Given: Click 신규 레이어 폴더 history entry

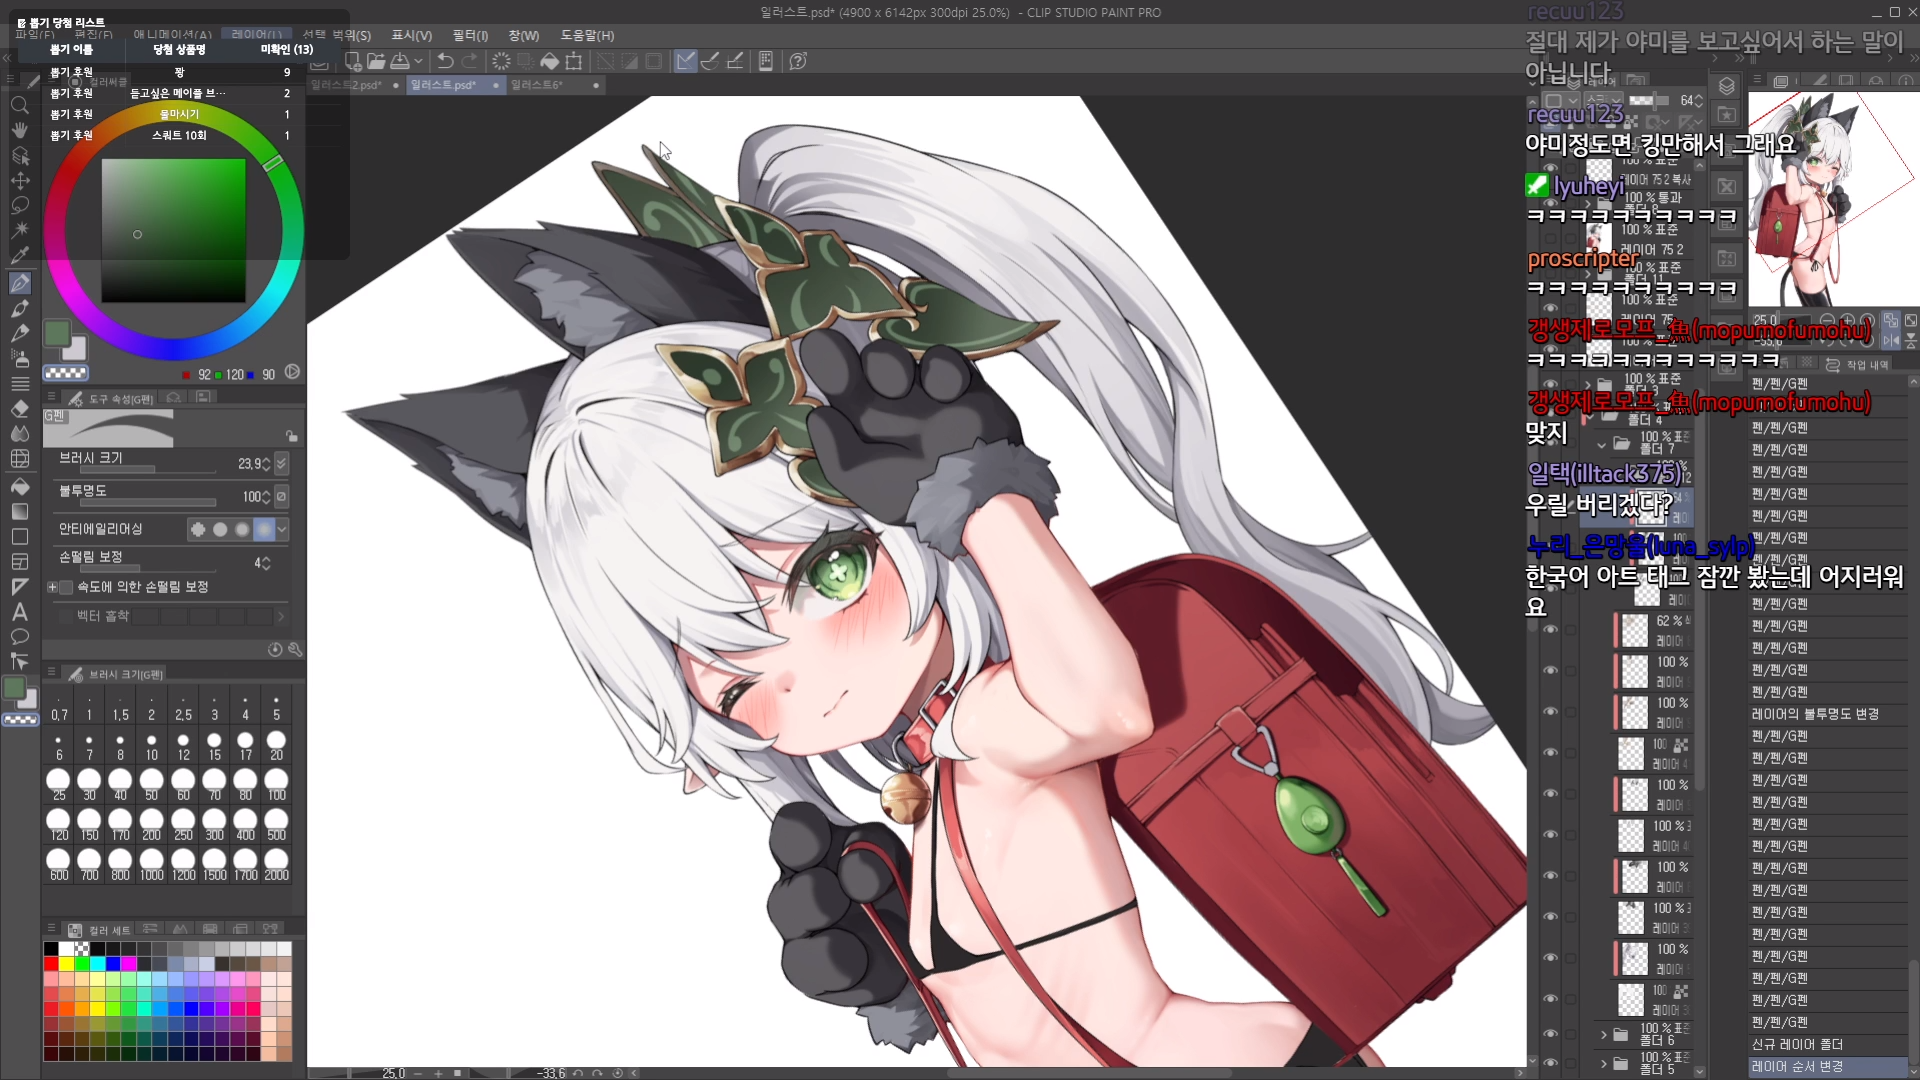Looking at the screenshot, I should 1828,1044.
